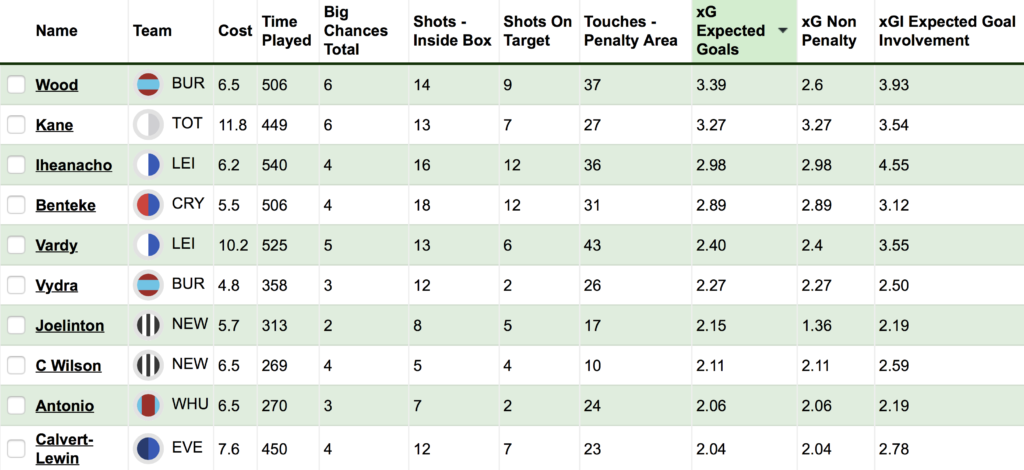Tick the checkbox beside Wood
The image size is (1024, 470).
point(16,85)
